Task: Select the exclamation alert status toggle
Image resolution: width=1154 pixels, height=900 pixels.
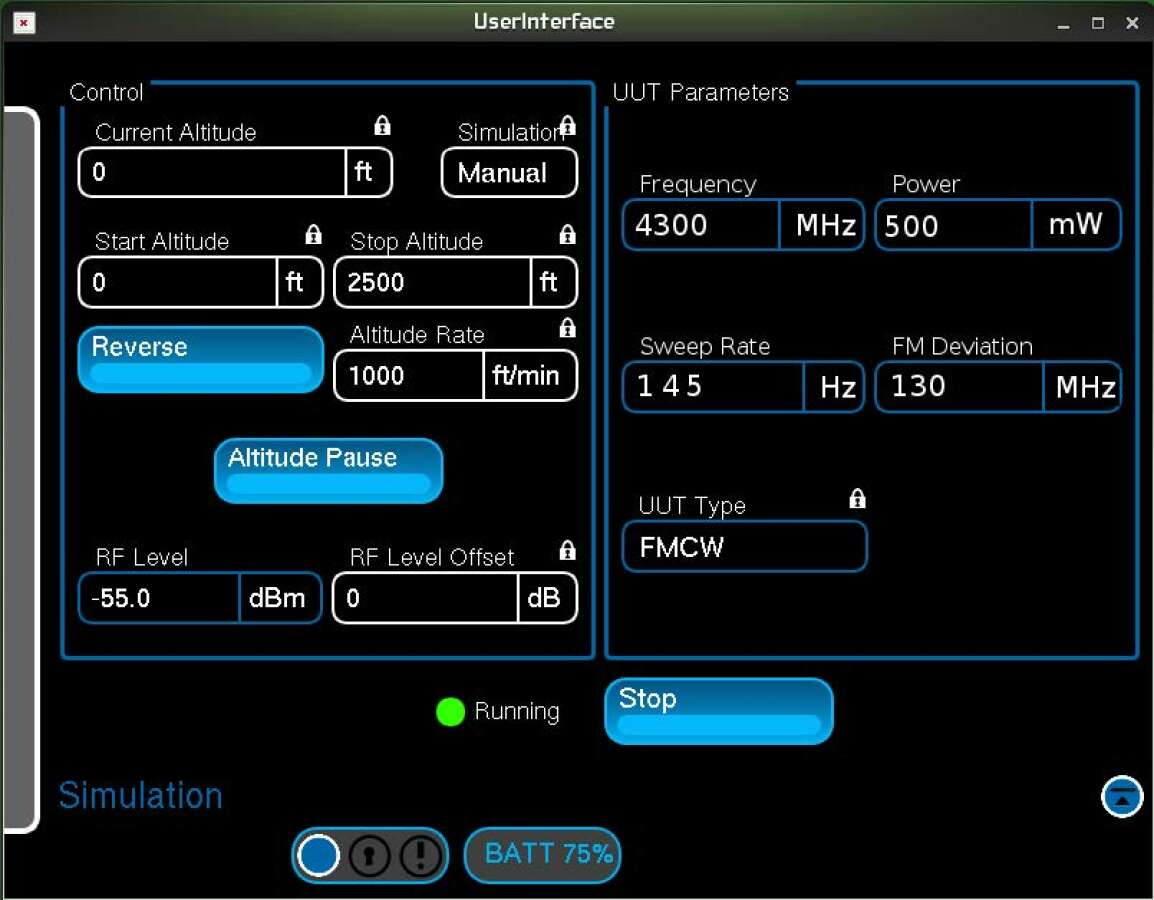Action: tap(420, 855)
